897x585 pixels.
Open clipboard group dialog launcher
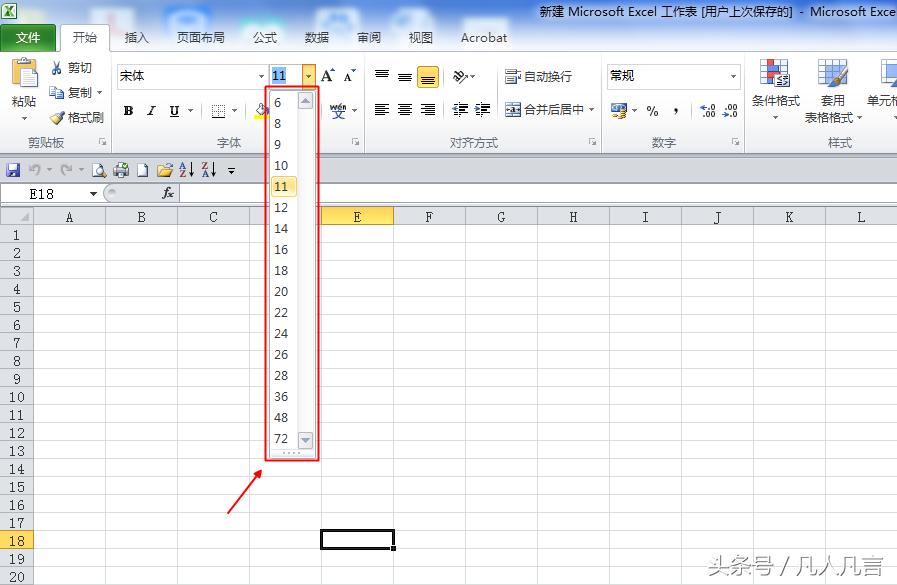pyautogui.click(x=102, y=142)
